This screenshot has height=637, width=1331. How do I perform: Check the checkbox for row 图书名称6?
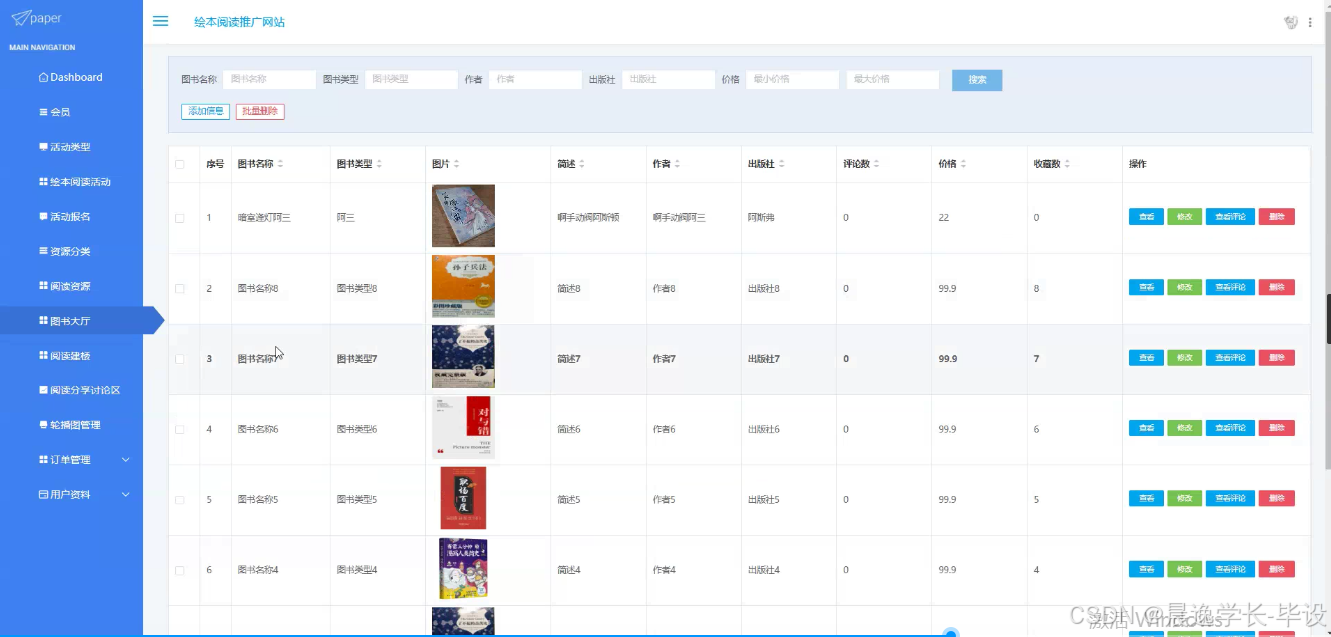180,429
